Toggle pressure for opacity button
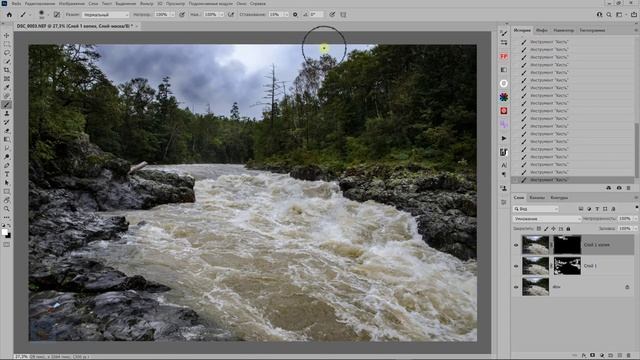This screenshot has width=640, height=360. click(182, 14)
